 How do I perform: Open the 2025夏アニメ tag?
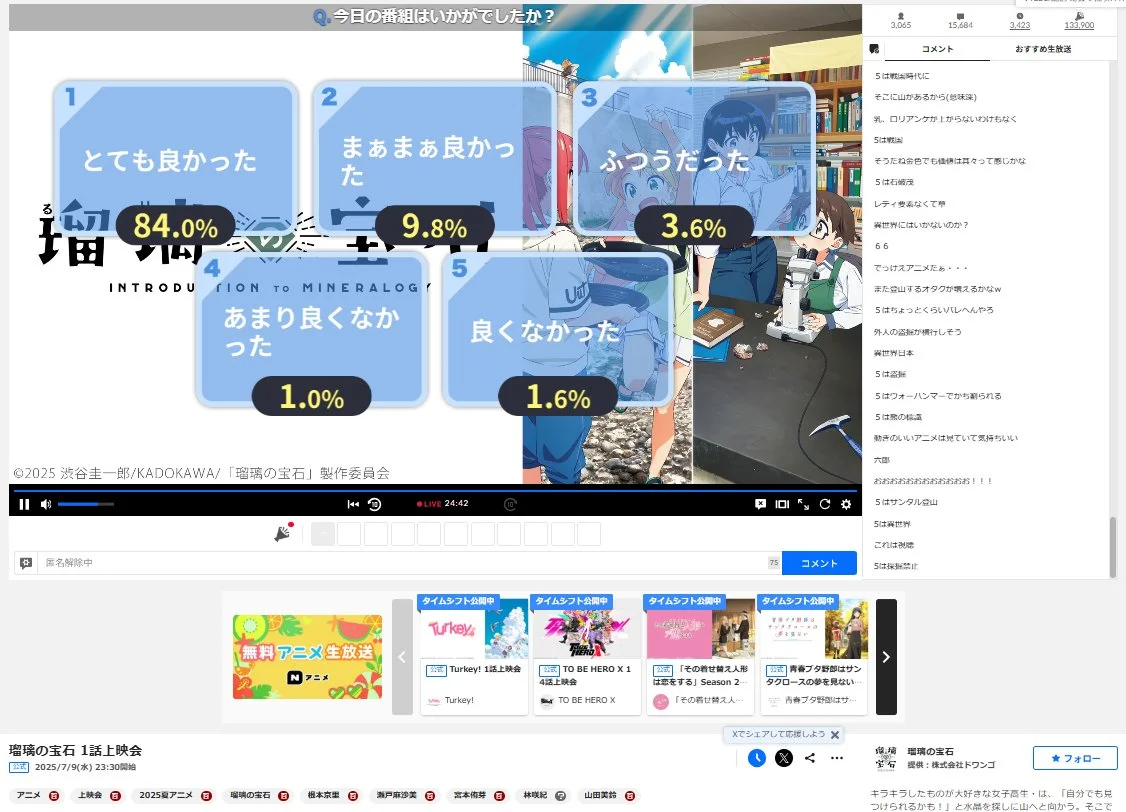[x=166, y=795]
